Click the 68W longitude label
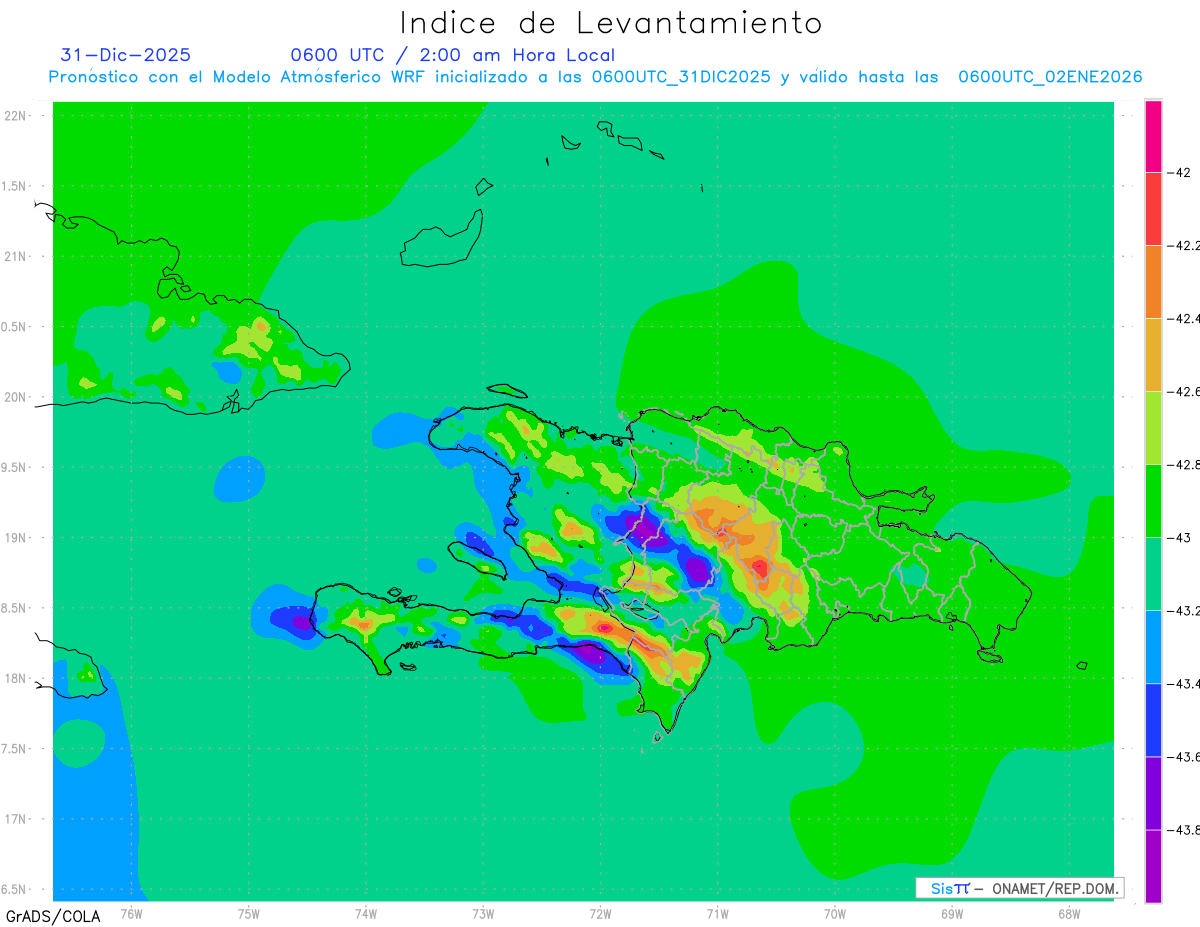Image resolution: width=1200 pixels, height=927 pixels. click(1069, 913)
